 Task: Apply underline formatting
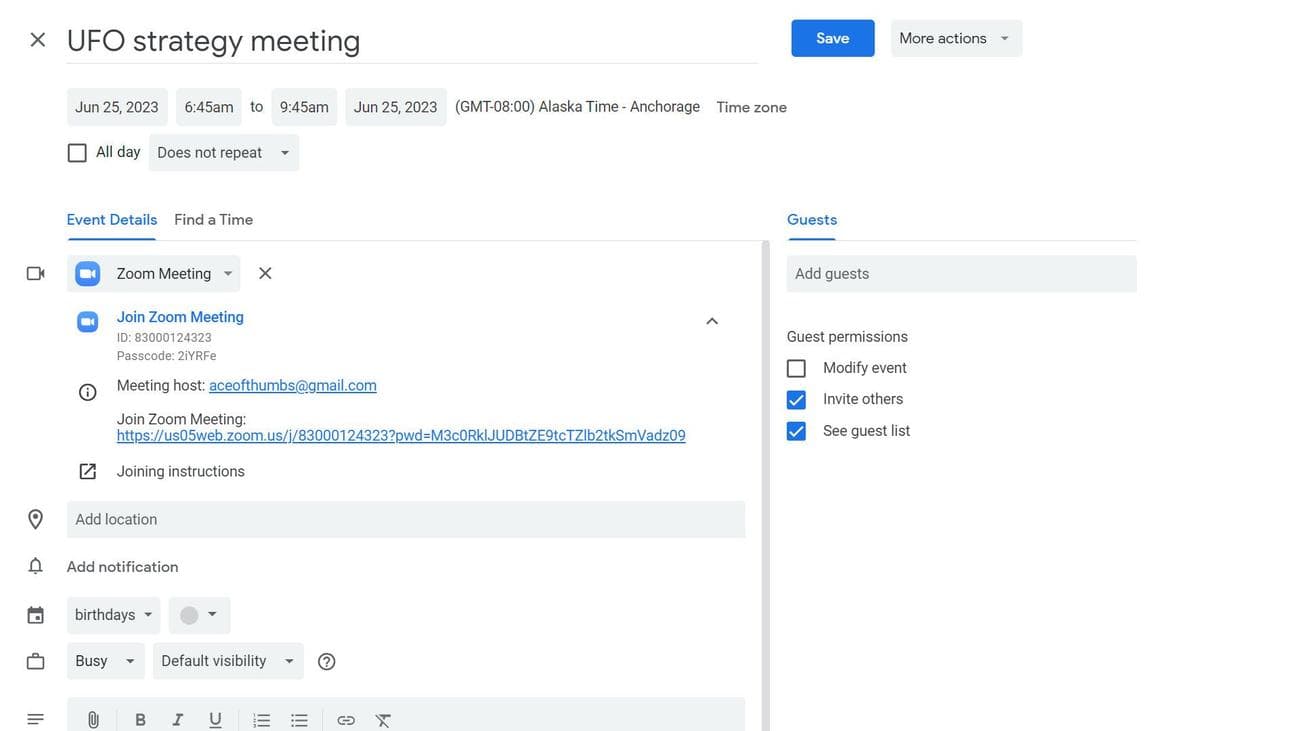coord(215,720)
